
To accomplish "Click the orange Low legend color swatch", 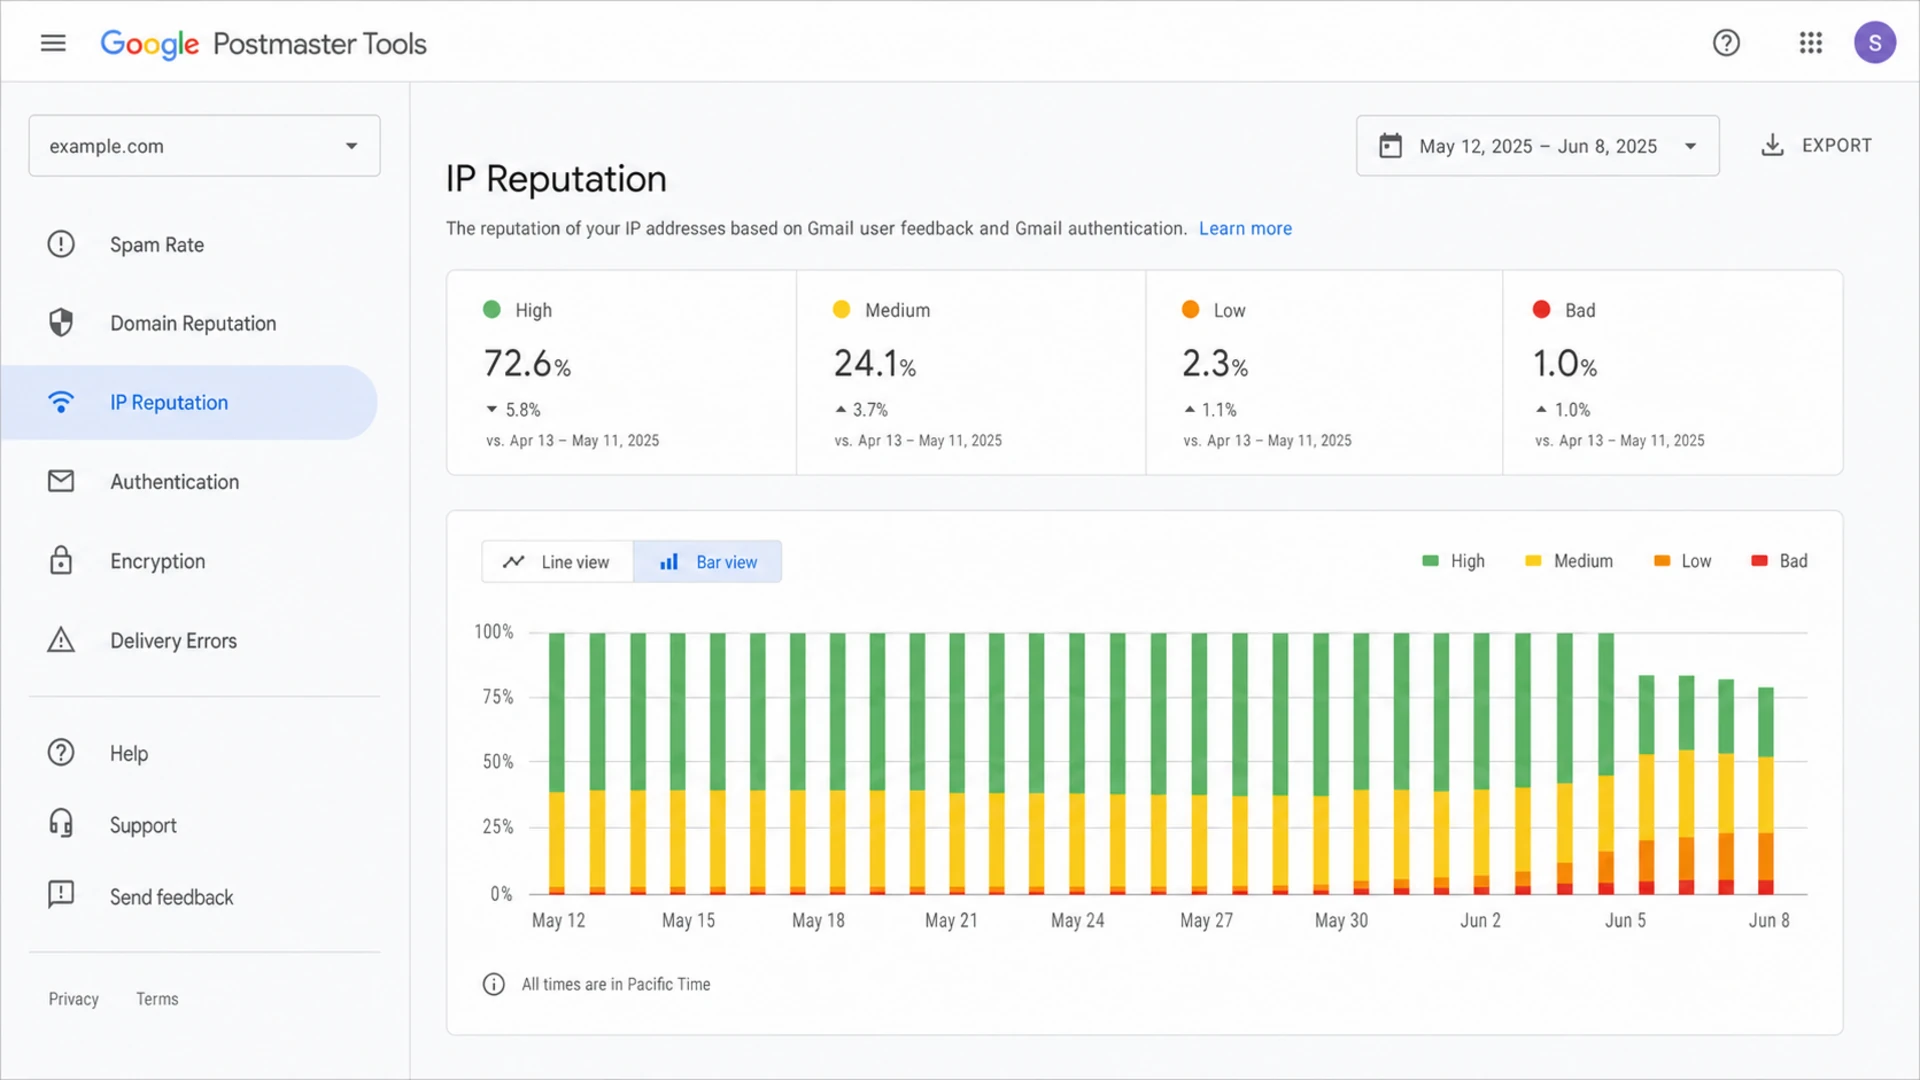I will coord(1662,561).
